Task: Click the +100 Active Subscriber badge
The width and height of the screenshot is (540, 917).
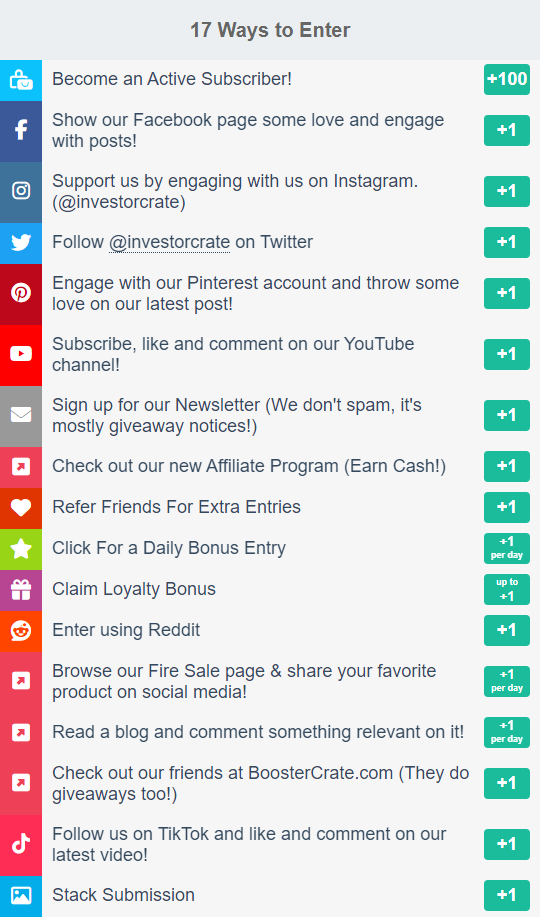Action: click(507, 79)
